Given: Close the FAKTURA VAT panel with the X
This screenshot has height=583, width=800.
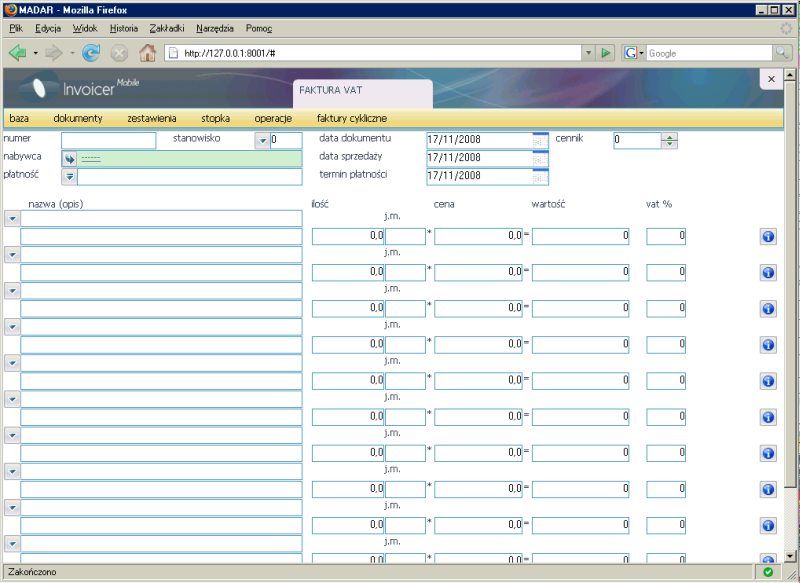Looking at the screenshot, I should (771, 79).
